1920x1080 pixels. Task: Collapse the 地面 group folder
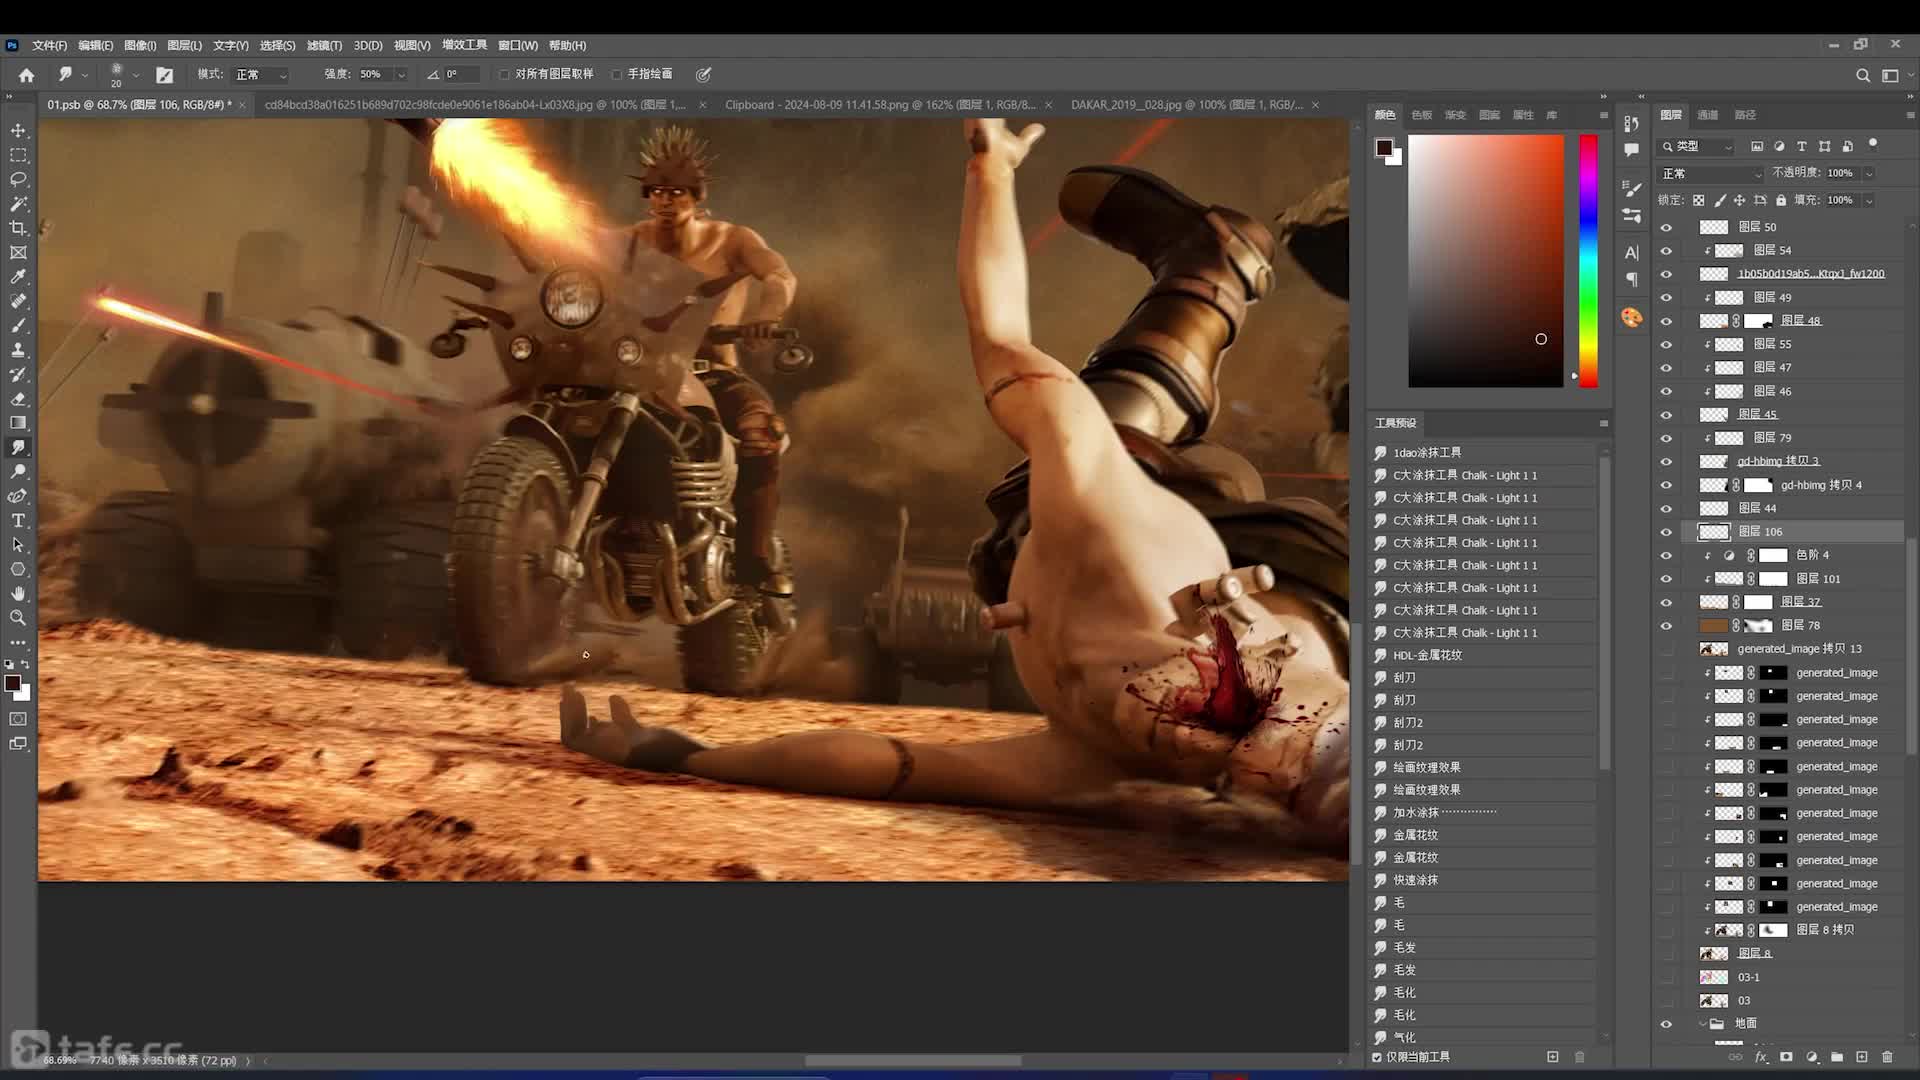(x=1703, y=1024)
